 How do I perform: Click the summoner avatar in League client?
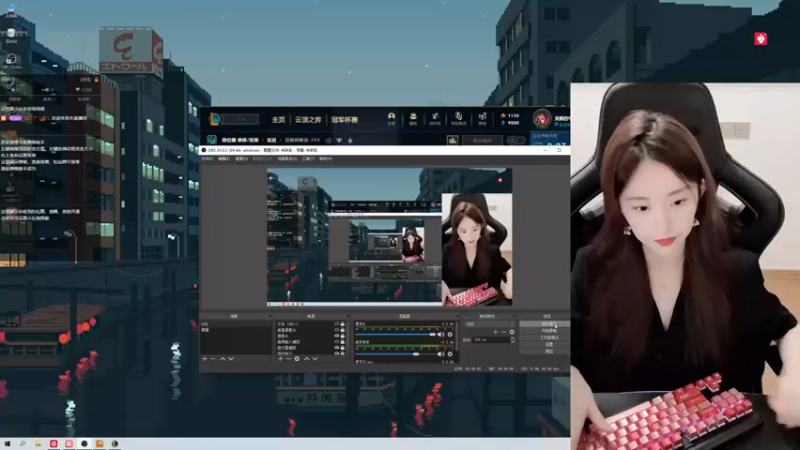pyautogui.click(x=542, y=119)
